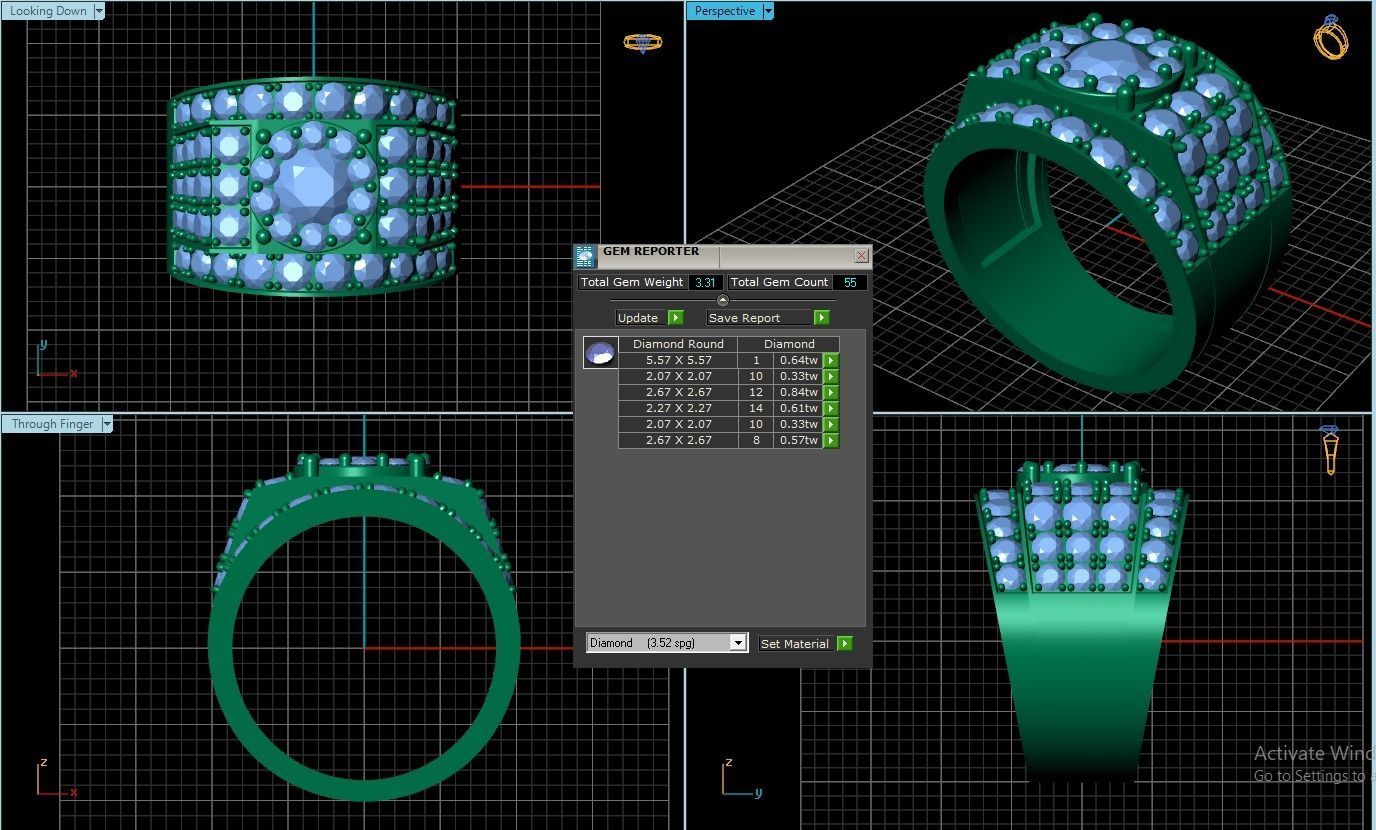Click the green arrow for the 0.61tw row

pos(831,408)
